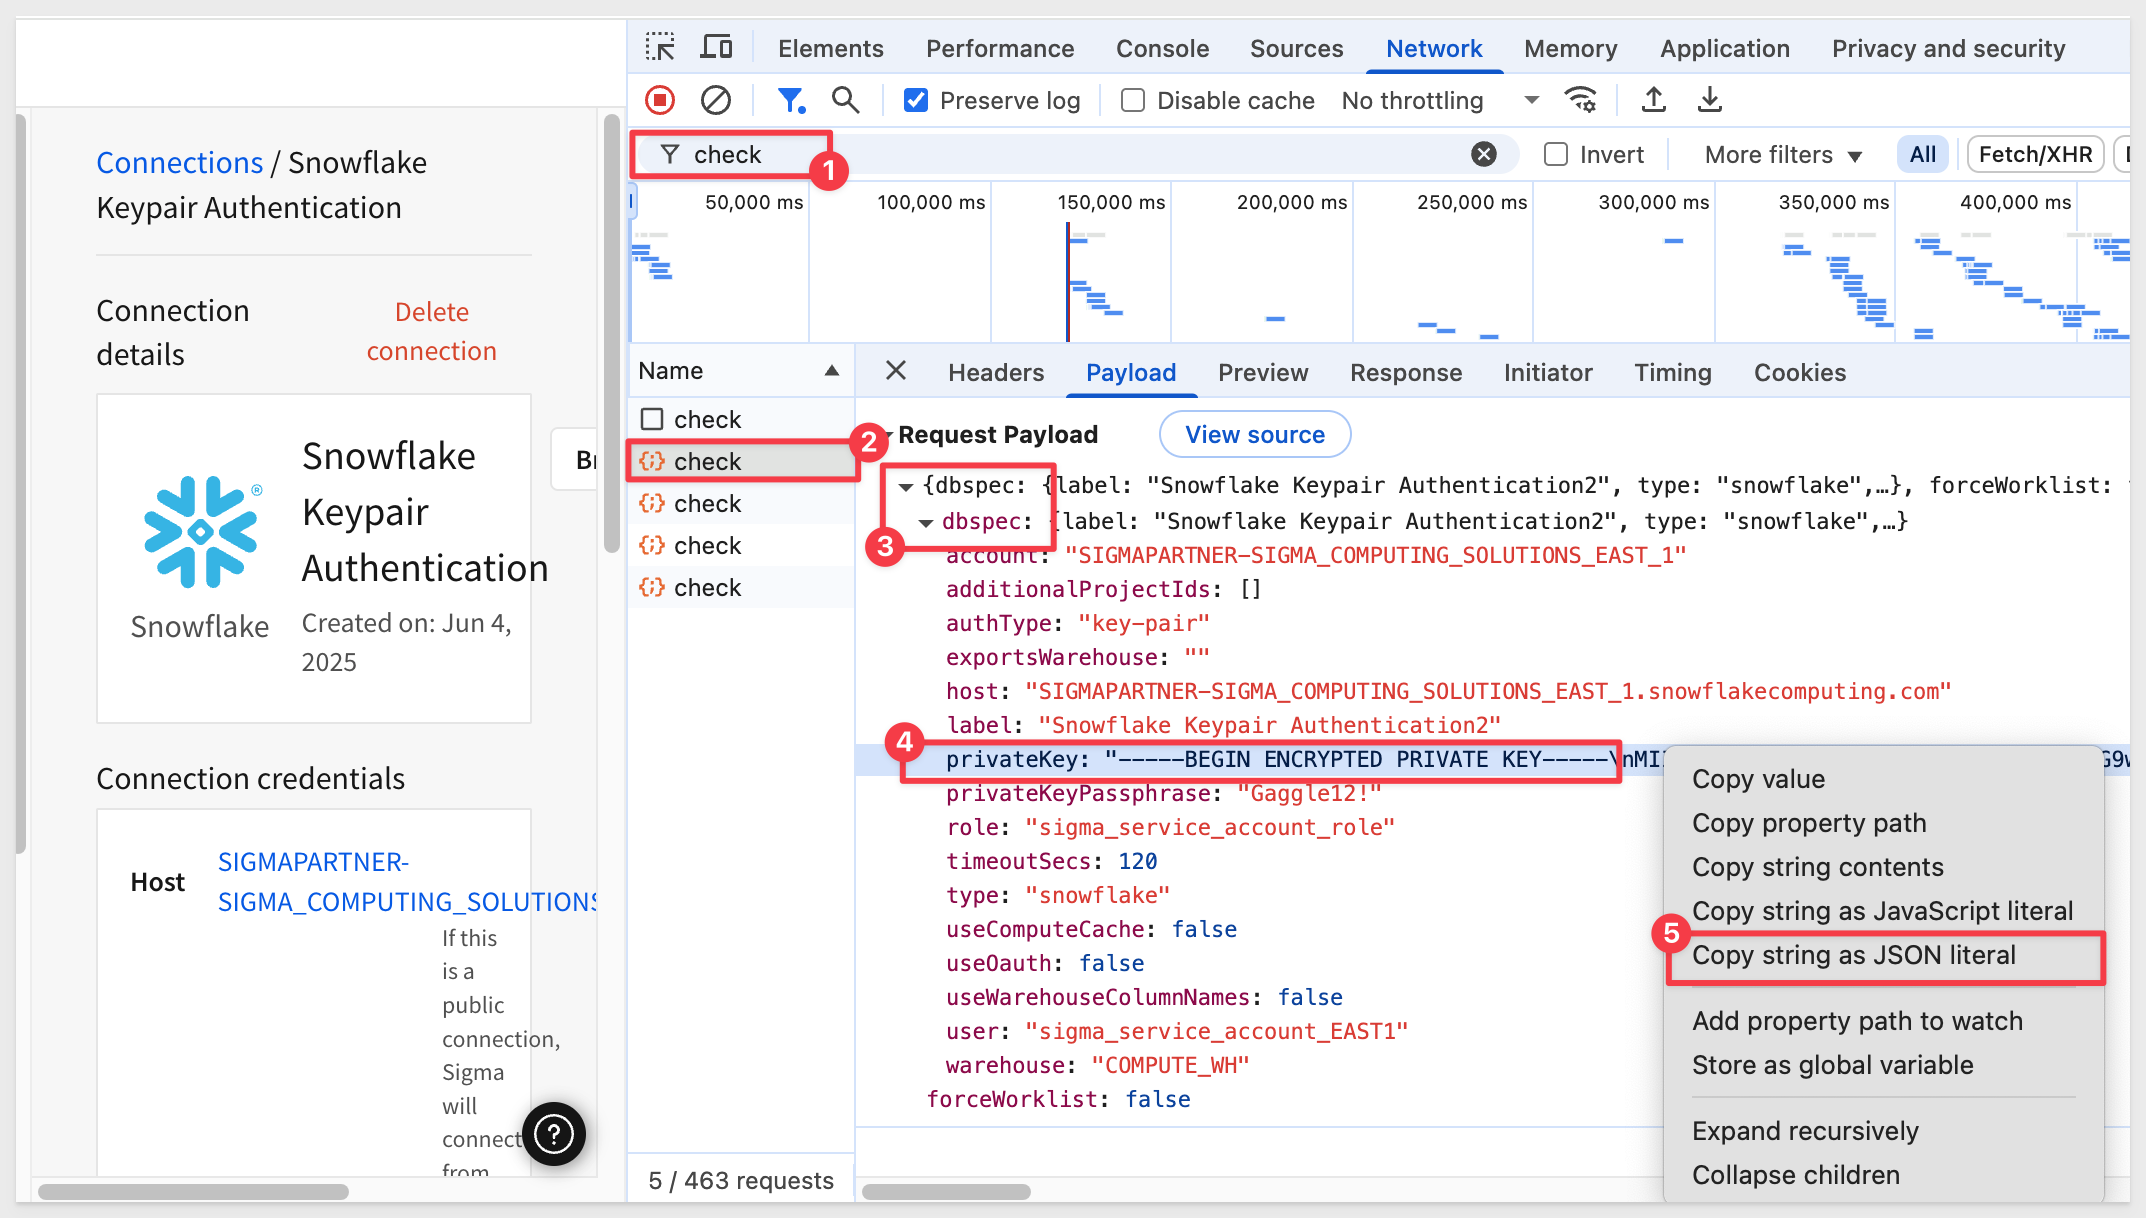Click the vertical page scrollbar
Screen dimensions: 2146x1218
click(612, 334)
